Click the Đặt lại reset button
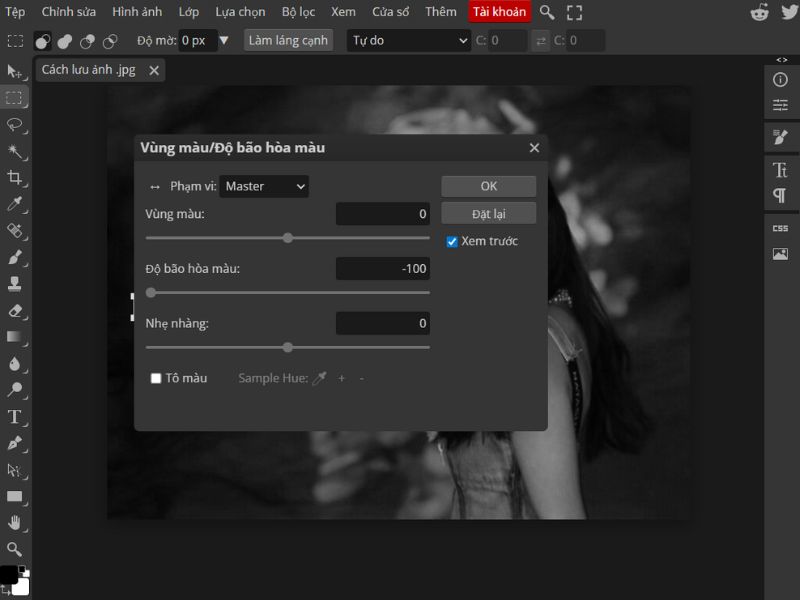Screen dimensions: 800x600 (488, 214)
